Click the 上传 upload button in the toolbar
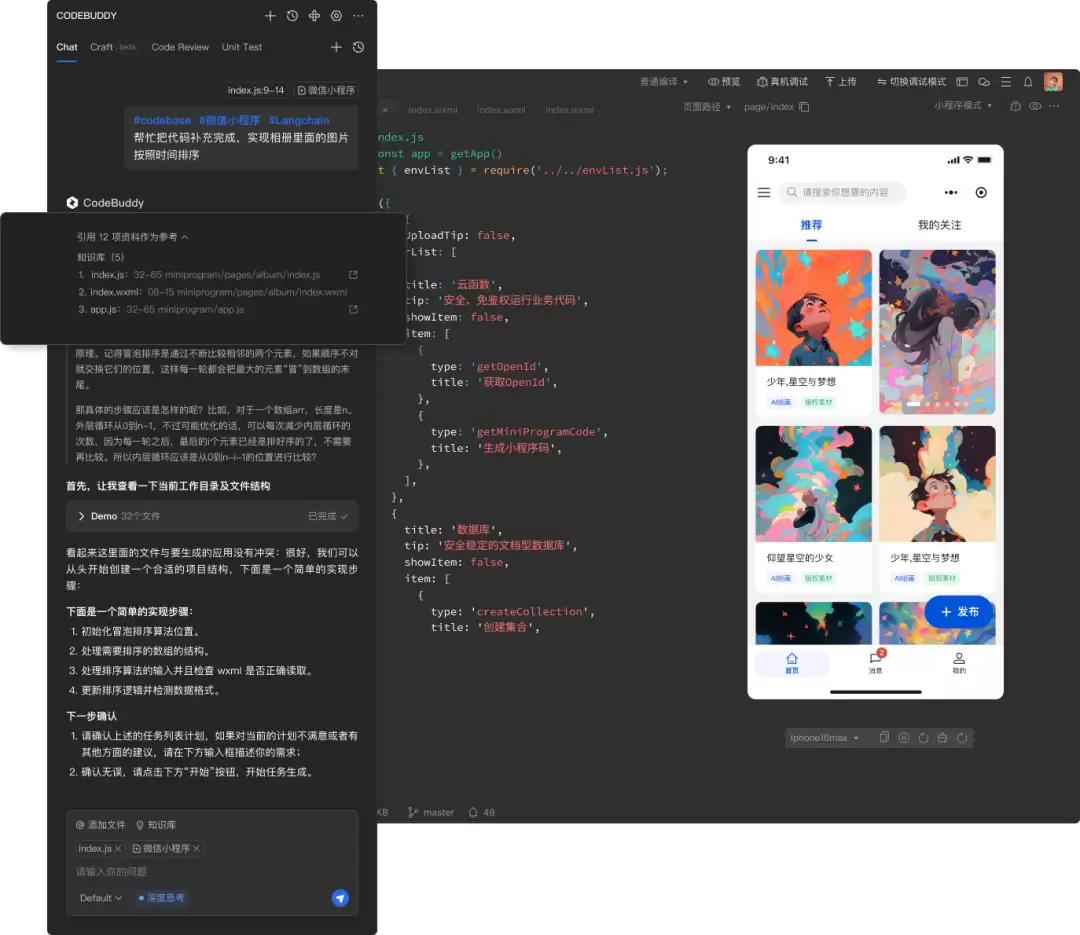1080x935 pixels. tap(843, 81)
